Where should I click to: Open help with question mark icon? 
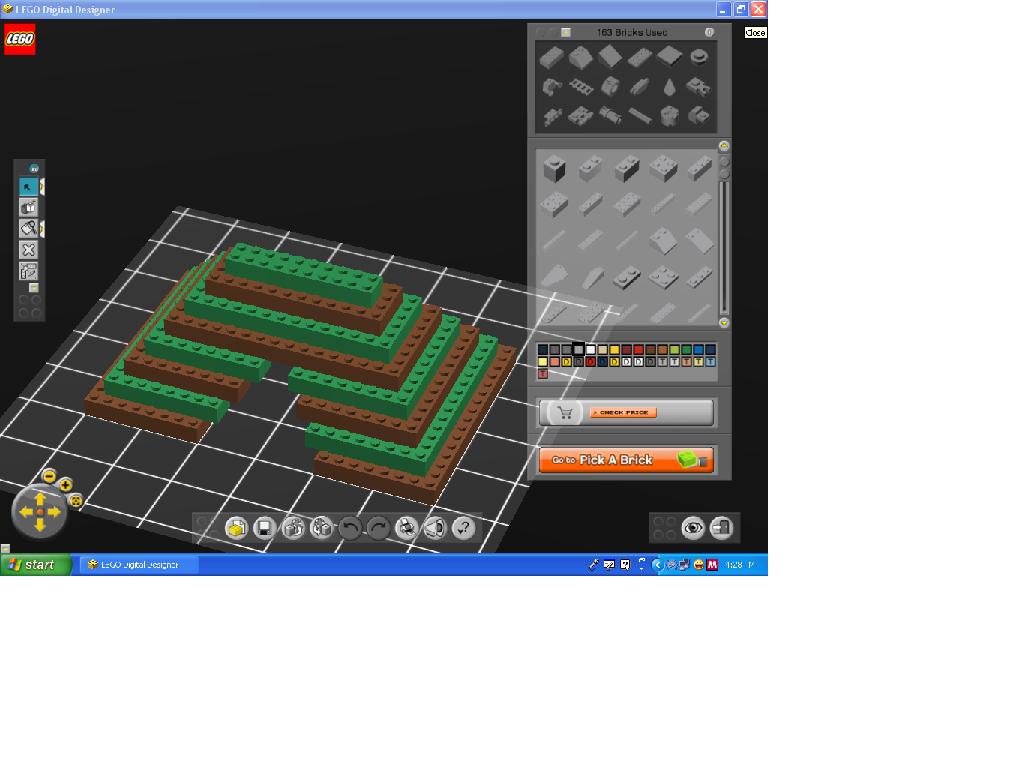464,528
